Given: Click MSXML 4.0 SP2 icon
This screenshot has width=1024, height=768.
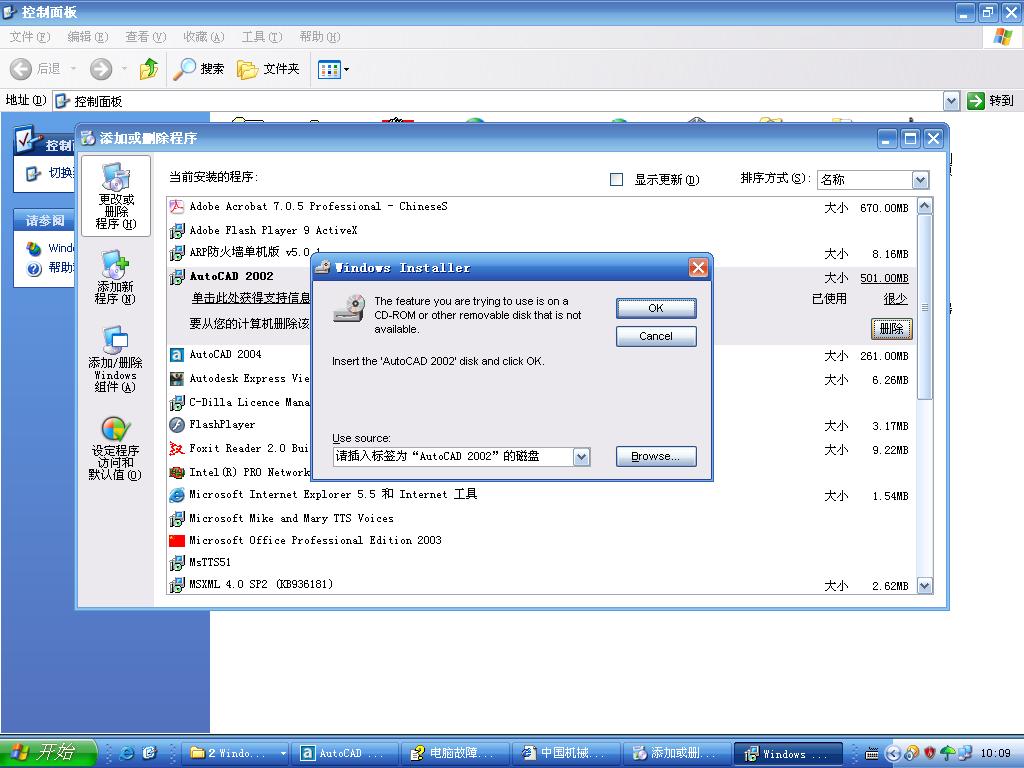Looking at the screenshot, I should 177,585.
